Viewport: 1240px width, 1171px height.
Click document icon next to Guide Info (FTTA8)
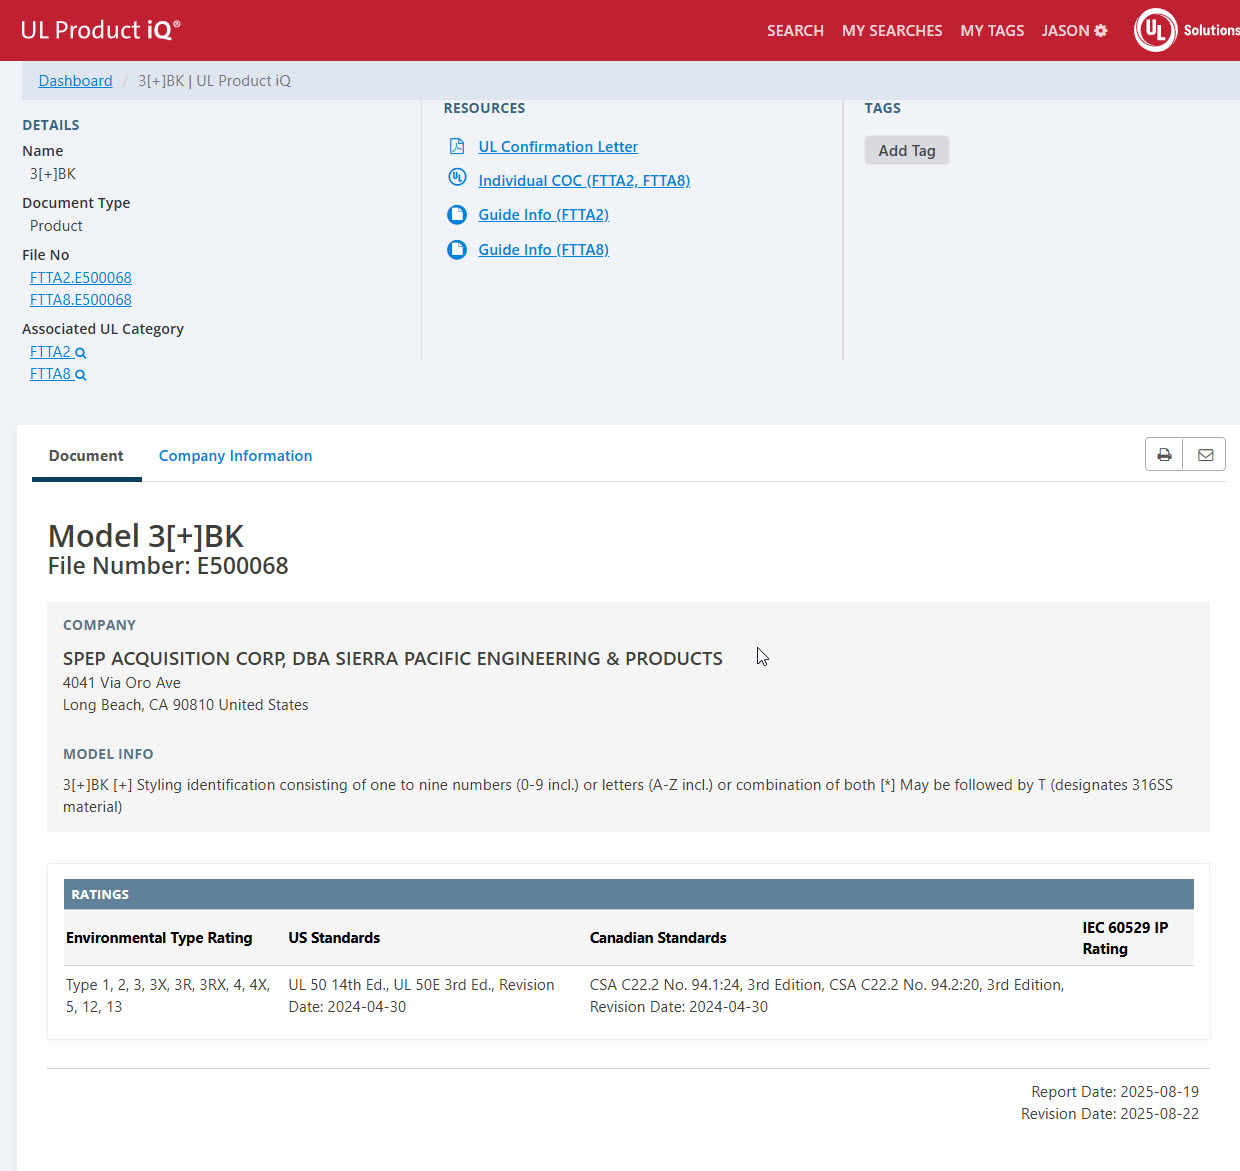click(457, 250)
